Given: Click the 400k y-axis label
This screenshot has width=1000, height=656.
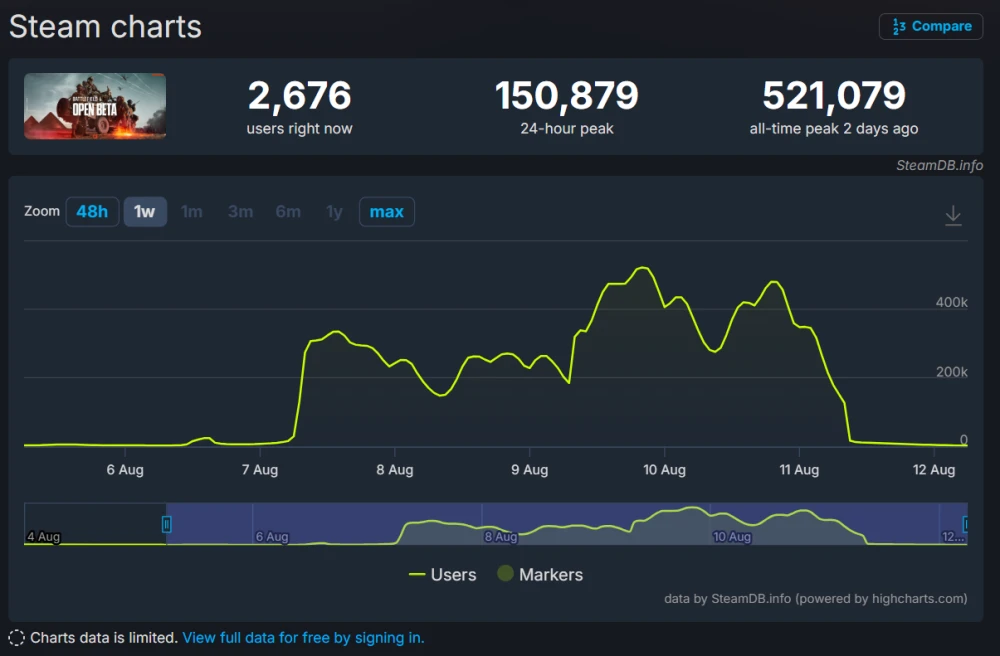Looking at the screenshot, I should pos(952,302).
